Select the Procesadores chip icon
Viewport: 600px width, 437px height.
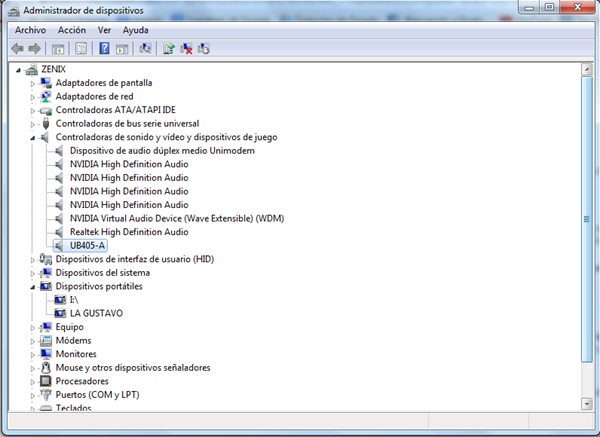point(46,381)
